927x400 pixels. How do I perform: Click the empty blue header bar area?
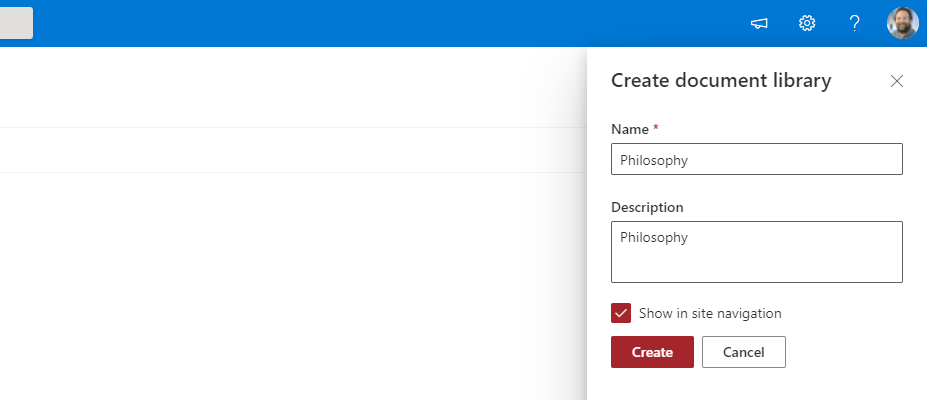tap(400, 23)
